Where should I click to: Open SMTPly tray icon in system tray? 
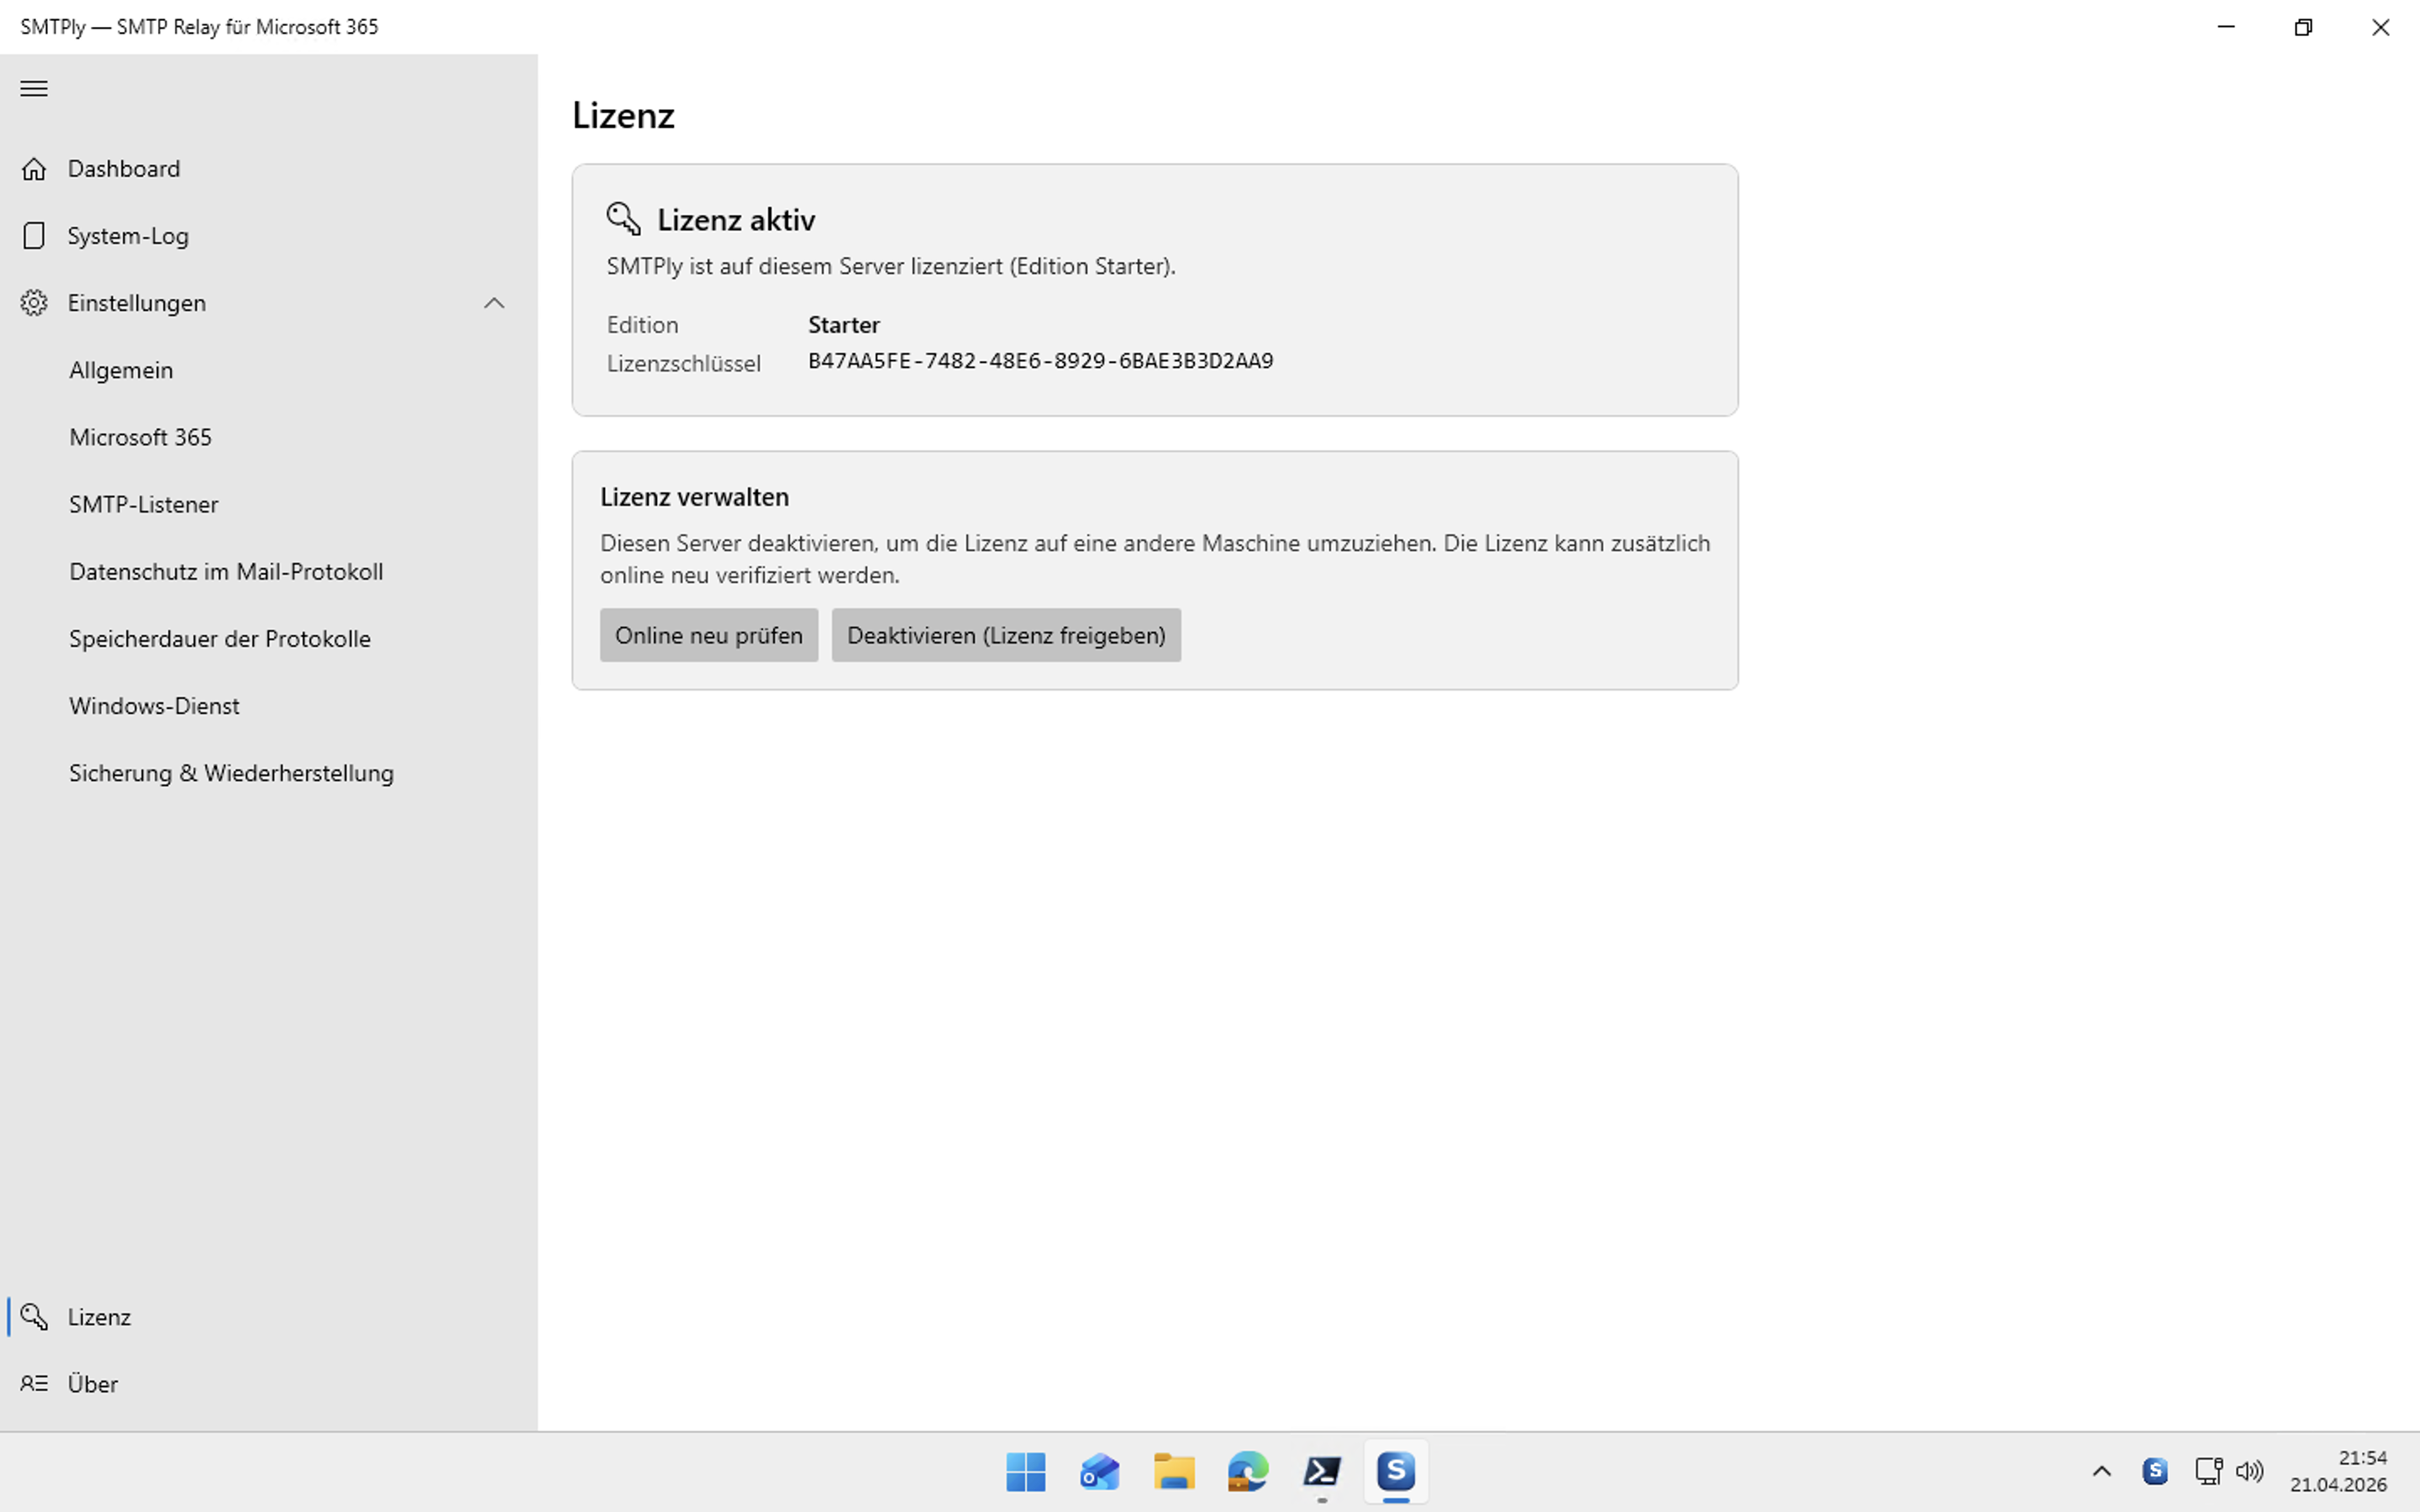pos(2155,1471)
